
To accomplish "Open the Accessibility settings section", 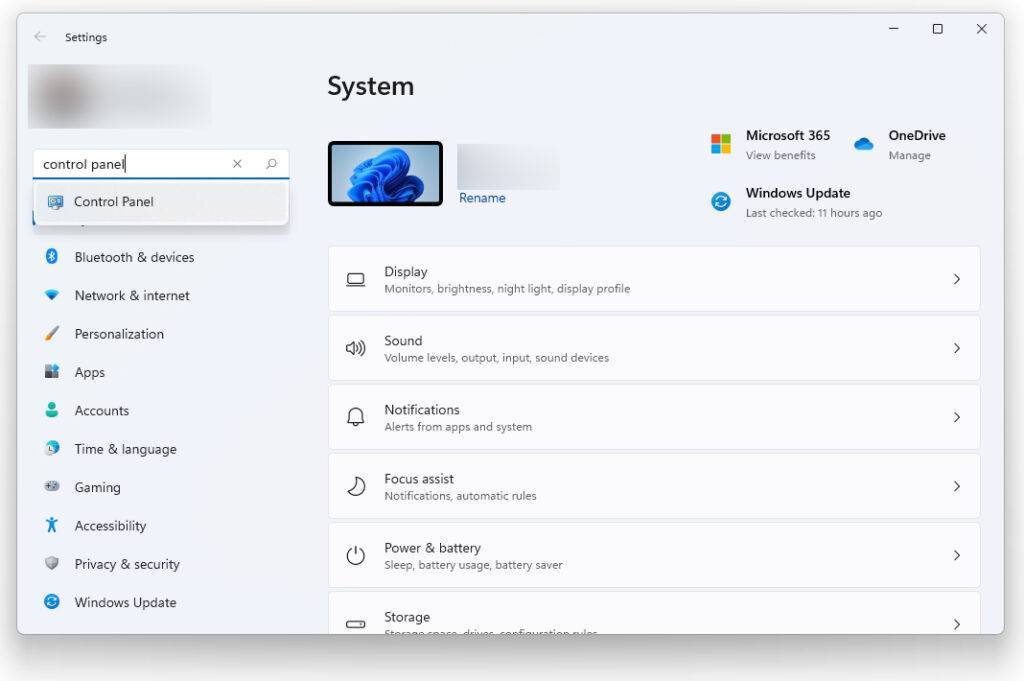I will coord(161,526).
